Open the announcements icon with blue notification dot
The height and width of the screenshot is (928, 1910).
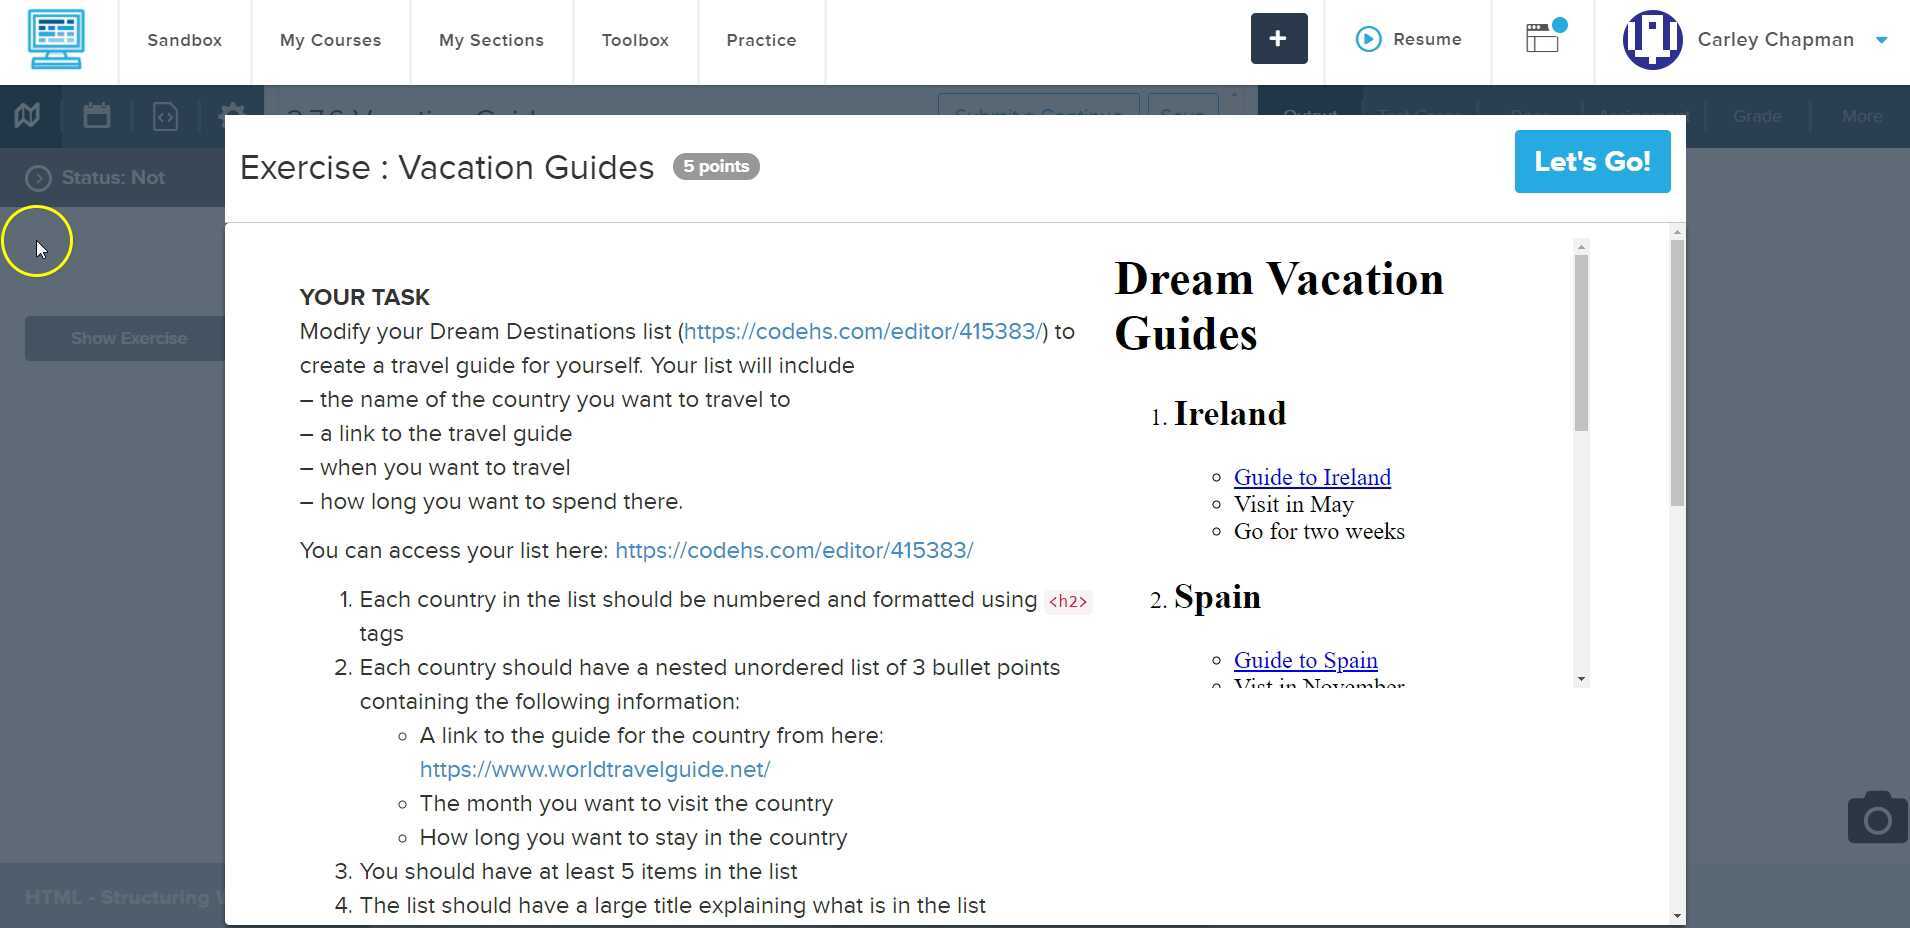(x=1541, y=40)
